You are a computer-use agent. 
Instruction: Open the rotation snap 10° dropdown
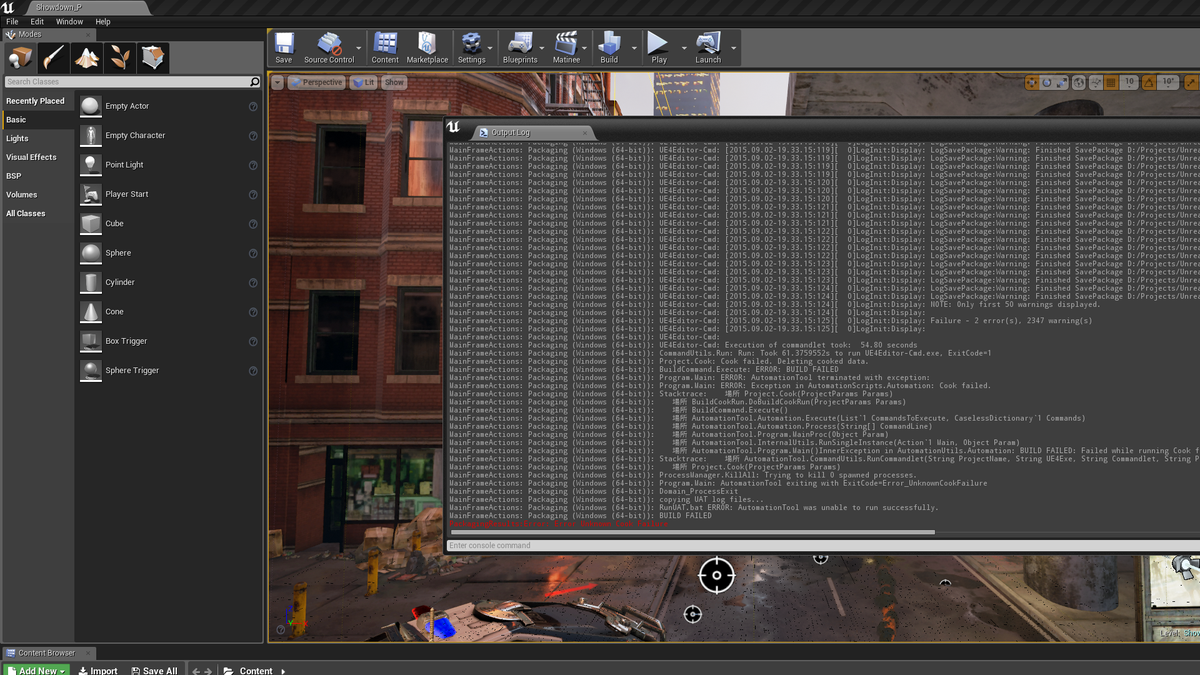tap(1169, 82)
